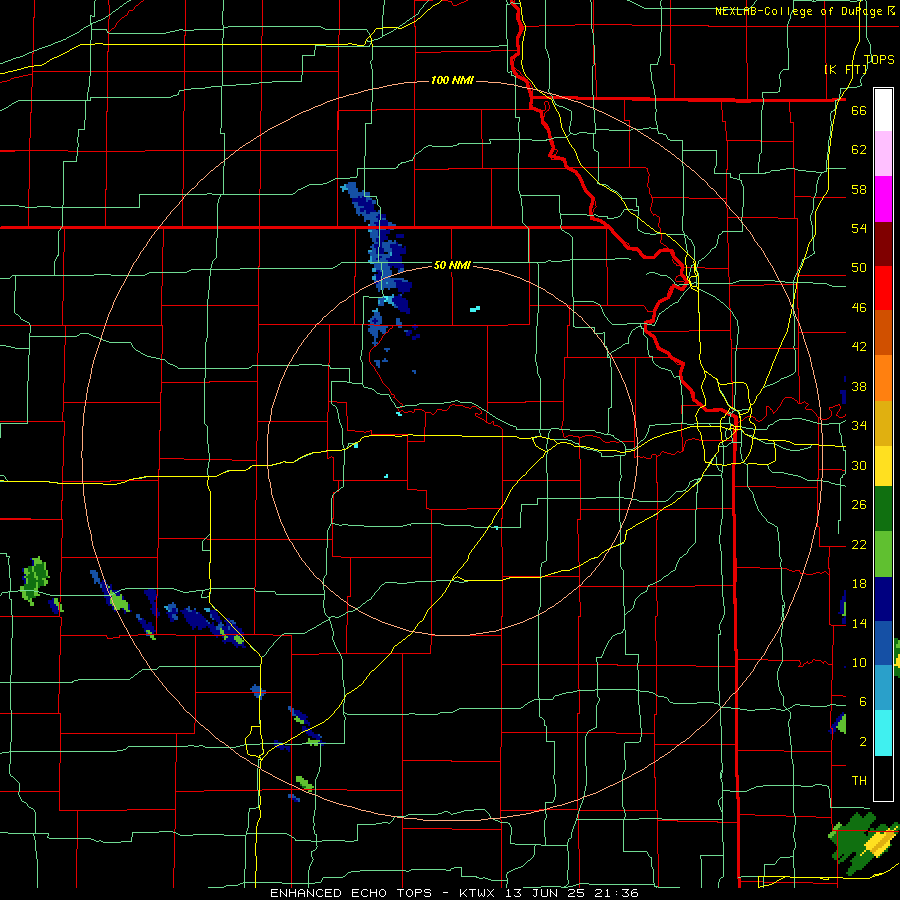Click the 58 legend value
900x900 pixels.
click(859, 189)
